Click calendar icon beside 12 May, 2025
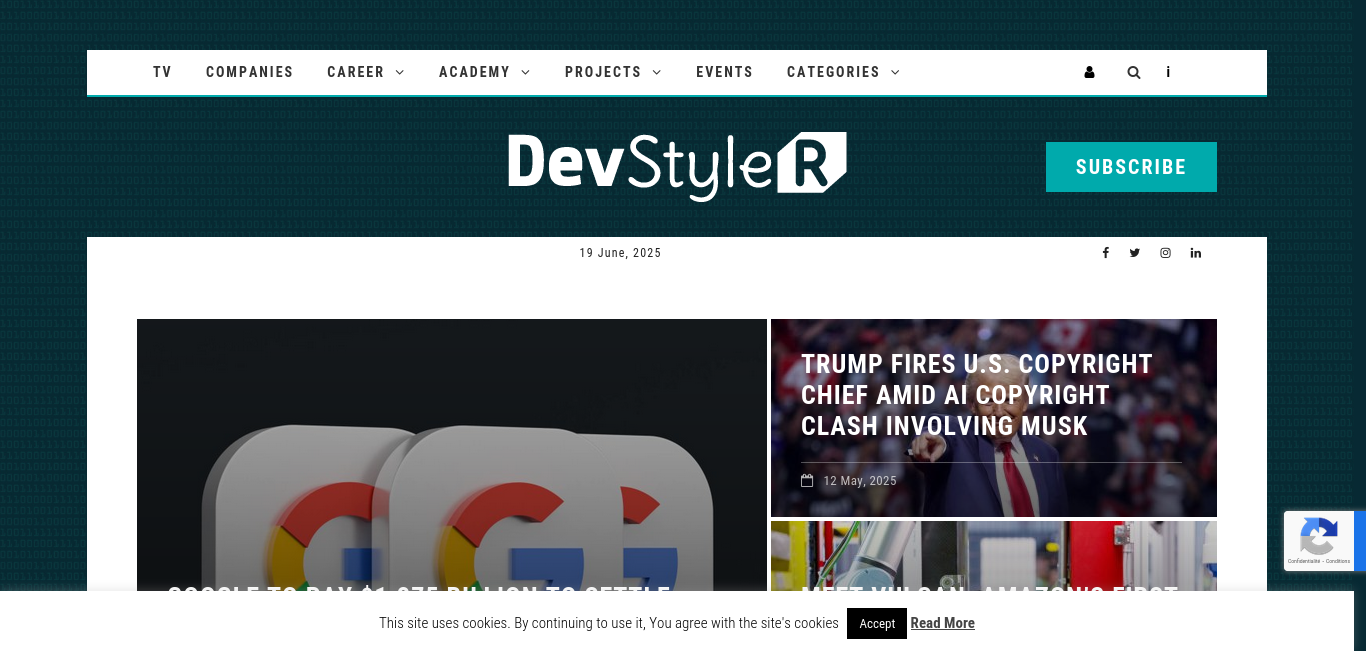The width and height of the screenshot is (1366, 651). point(807,481)
